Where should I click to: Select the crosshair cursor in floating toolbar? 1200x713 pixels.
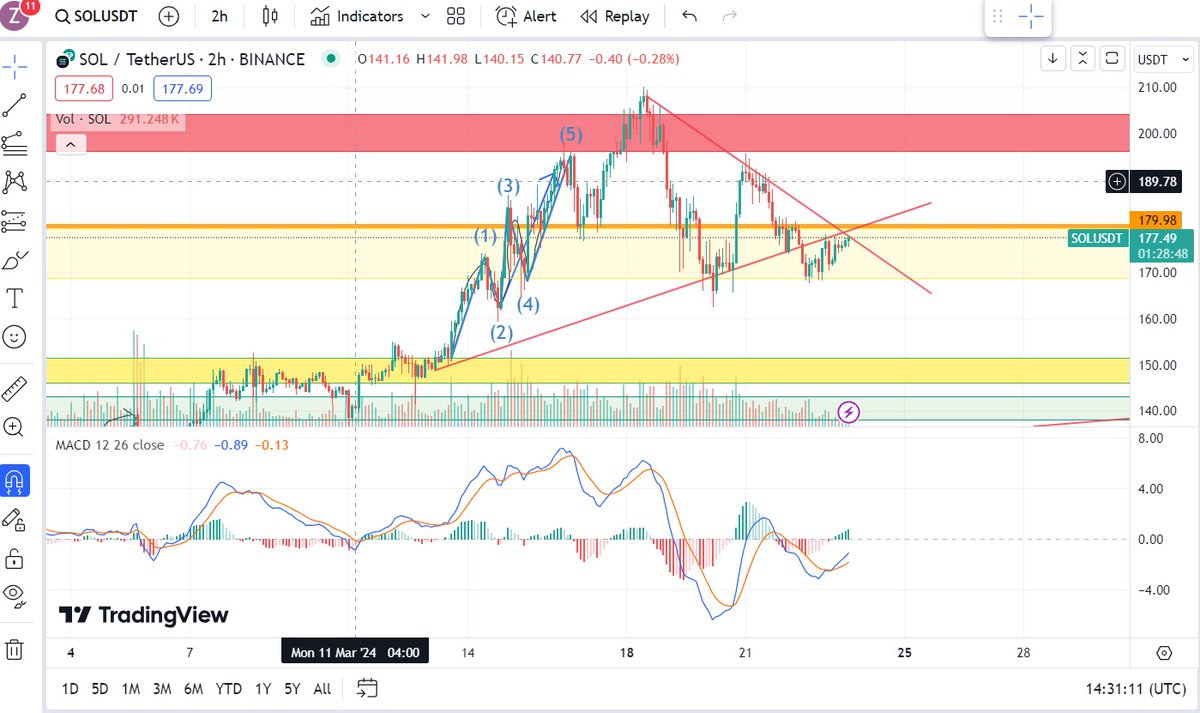click(1031, 16)
